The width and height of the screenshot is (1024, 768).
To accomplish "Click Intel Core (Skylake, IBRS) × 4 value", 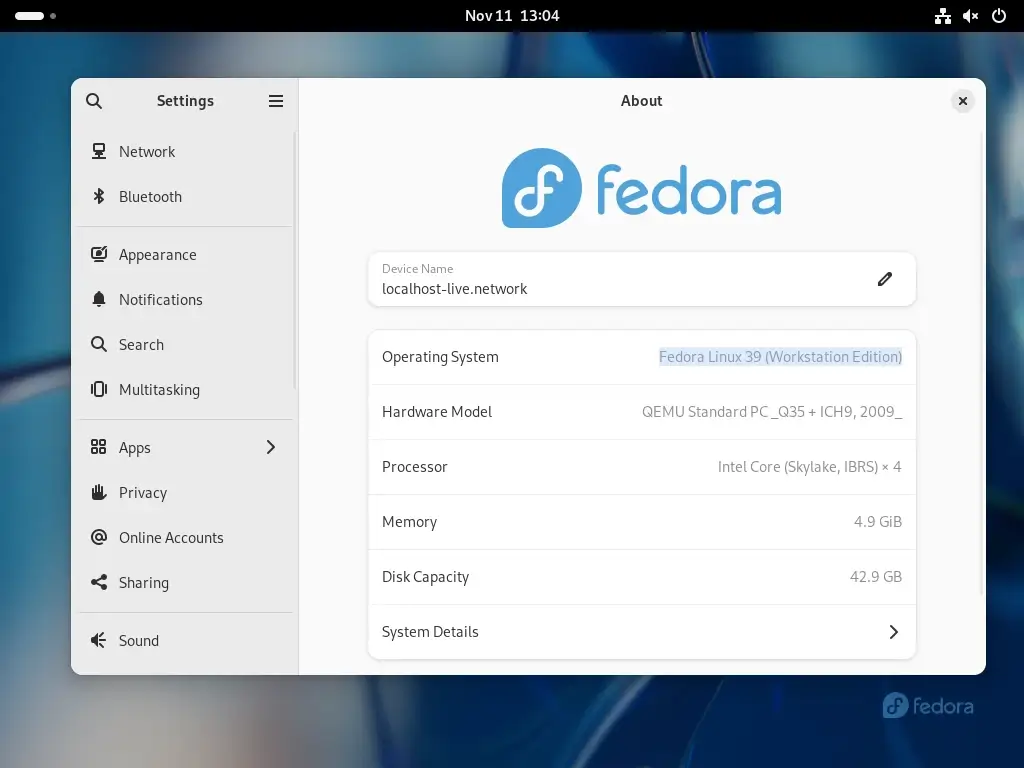I will point(809,466).
